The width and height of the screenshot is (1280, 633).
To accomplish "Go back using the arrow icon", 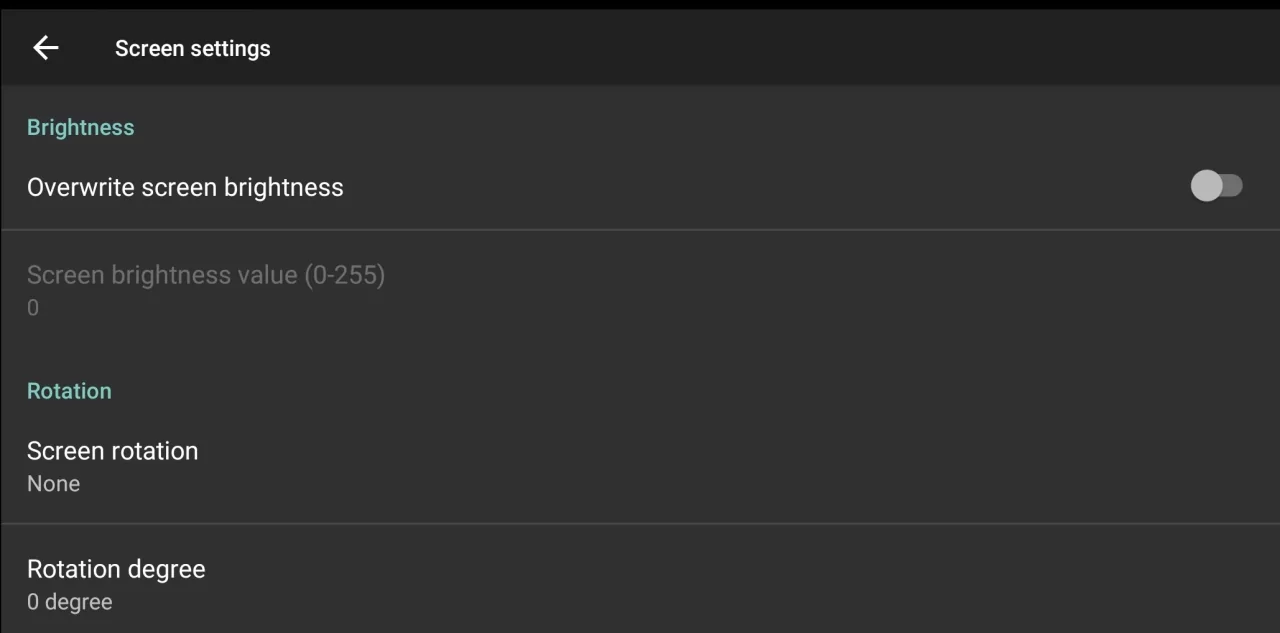I will point(46,48).
